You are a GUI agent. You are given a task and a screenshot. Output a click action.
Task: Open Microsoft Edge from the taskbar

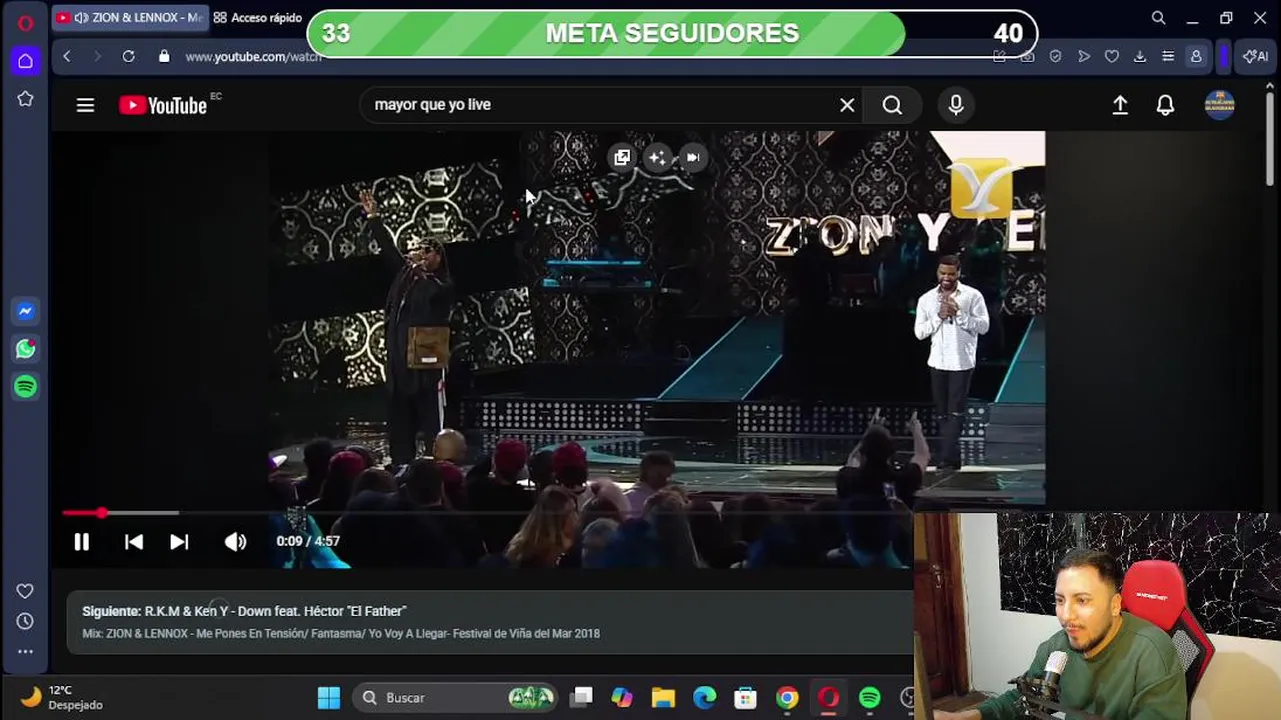(x=705, y=698)
